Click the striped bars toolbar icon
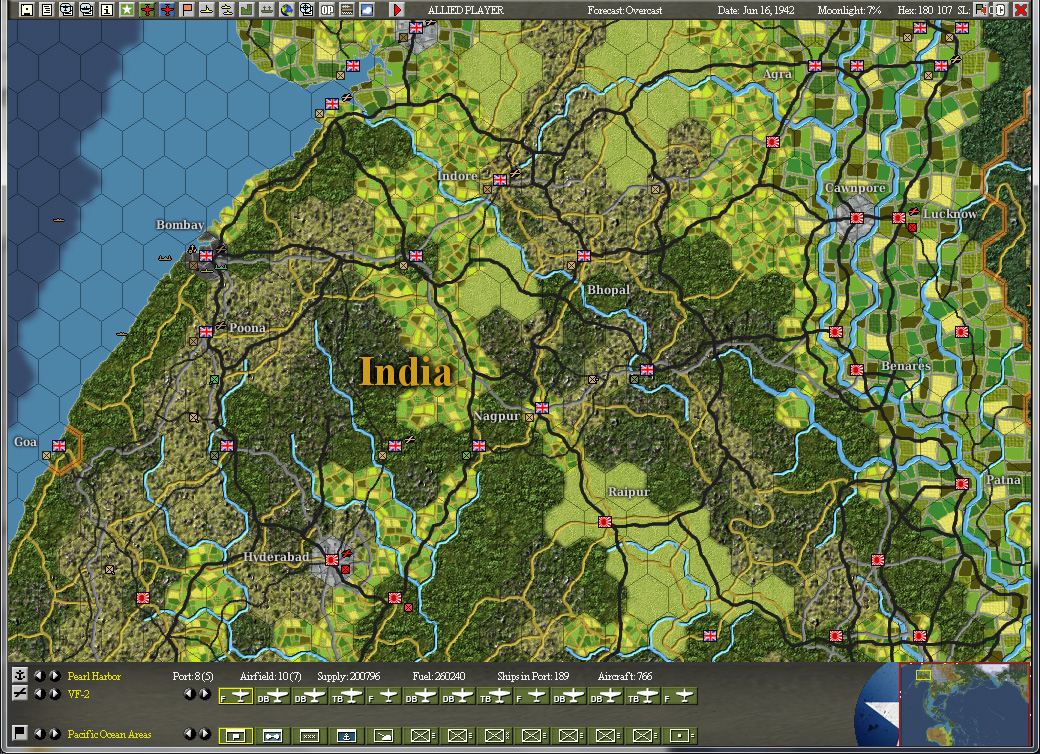Viewport: 1040px width, 754px height. click(346, 9)
